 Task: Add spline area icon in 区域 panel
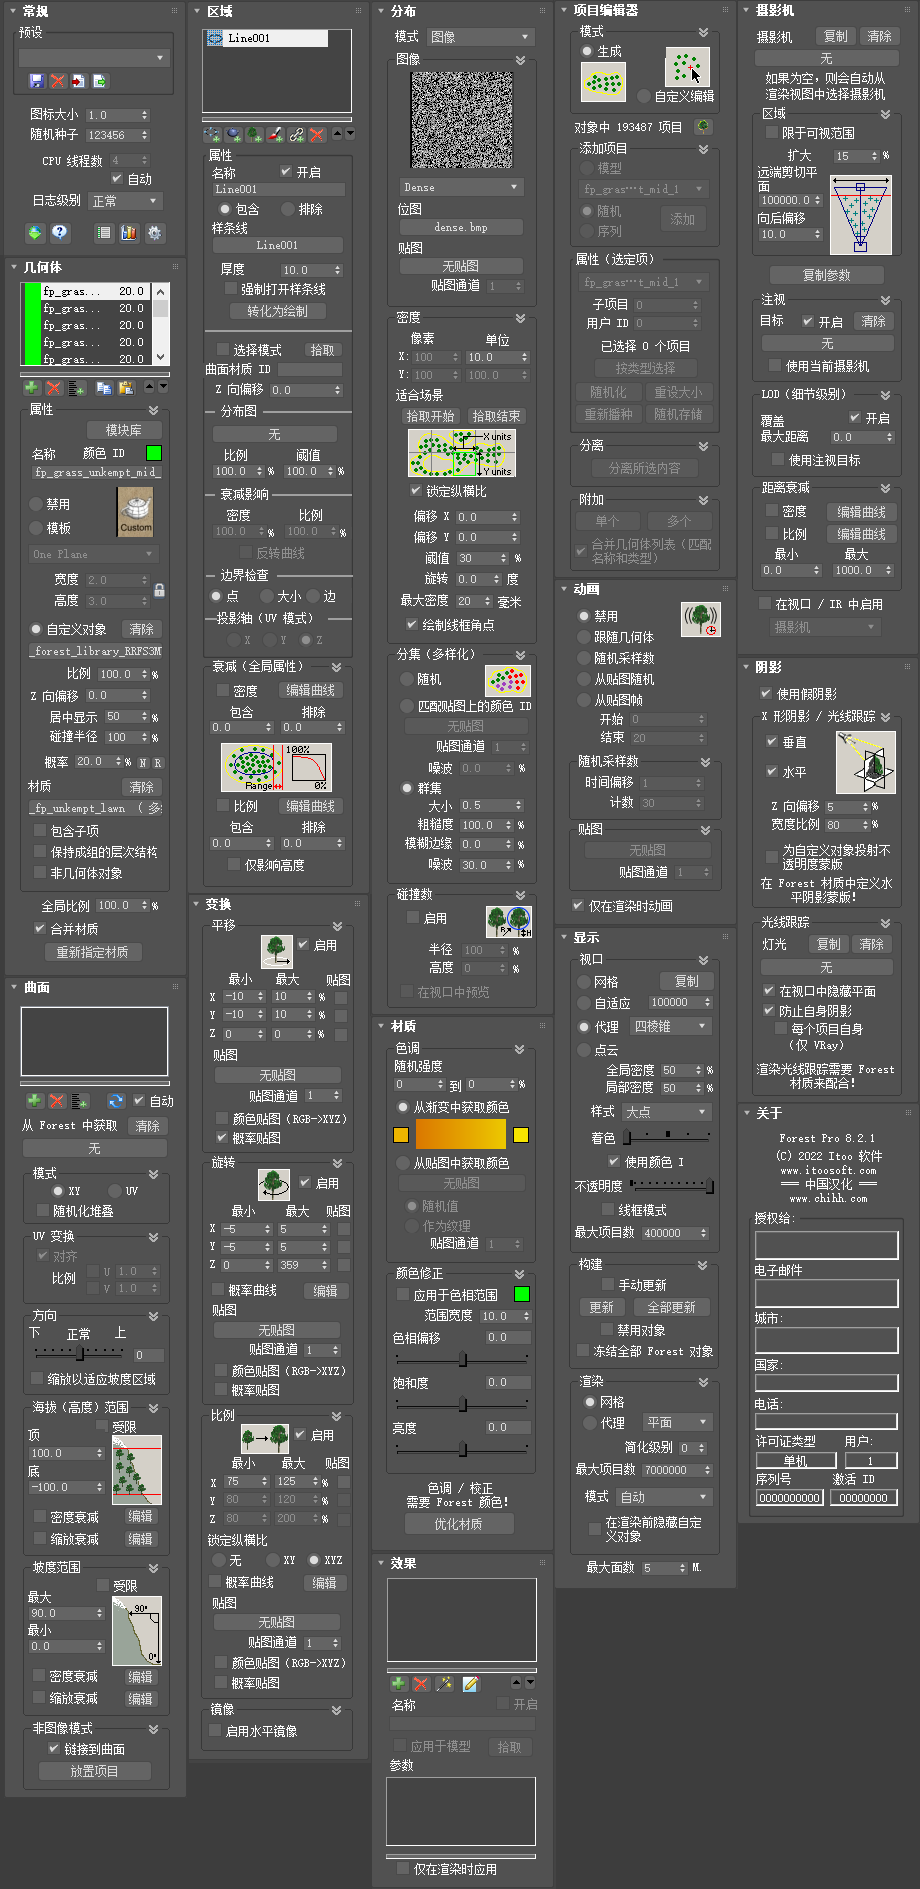pos(212,134)
